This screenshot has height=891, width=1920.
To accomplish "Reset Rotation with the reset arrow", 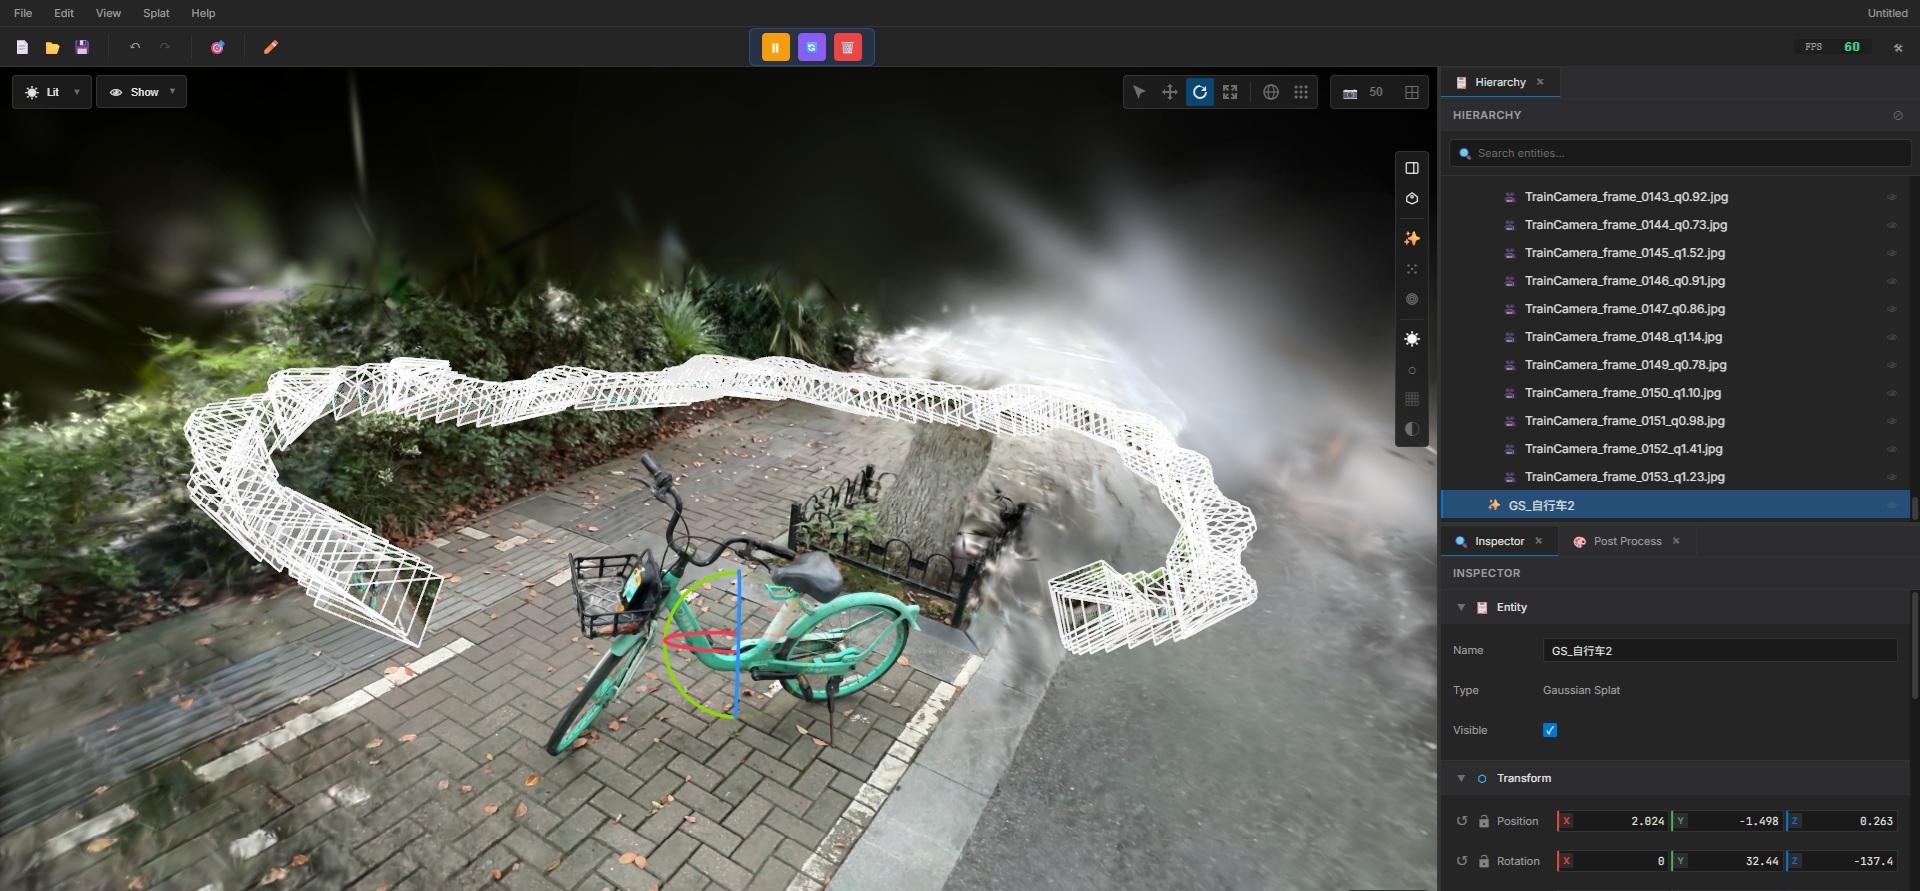I will pyautogui.click(x=1462, y=861).
